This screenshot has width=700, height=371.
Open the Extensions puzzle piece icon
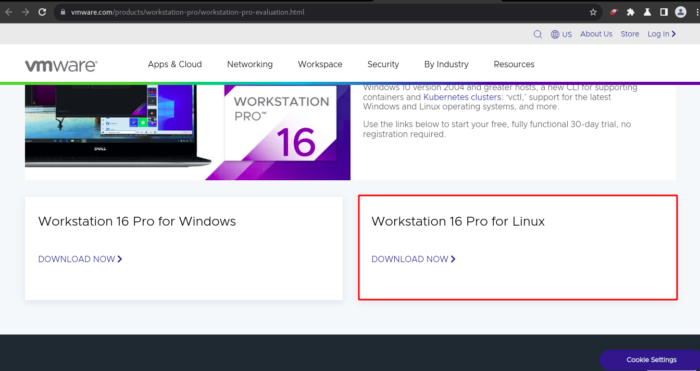tap(630, 12)
